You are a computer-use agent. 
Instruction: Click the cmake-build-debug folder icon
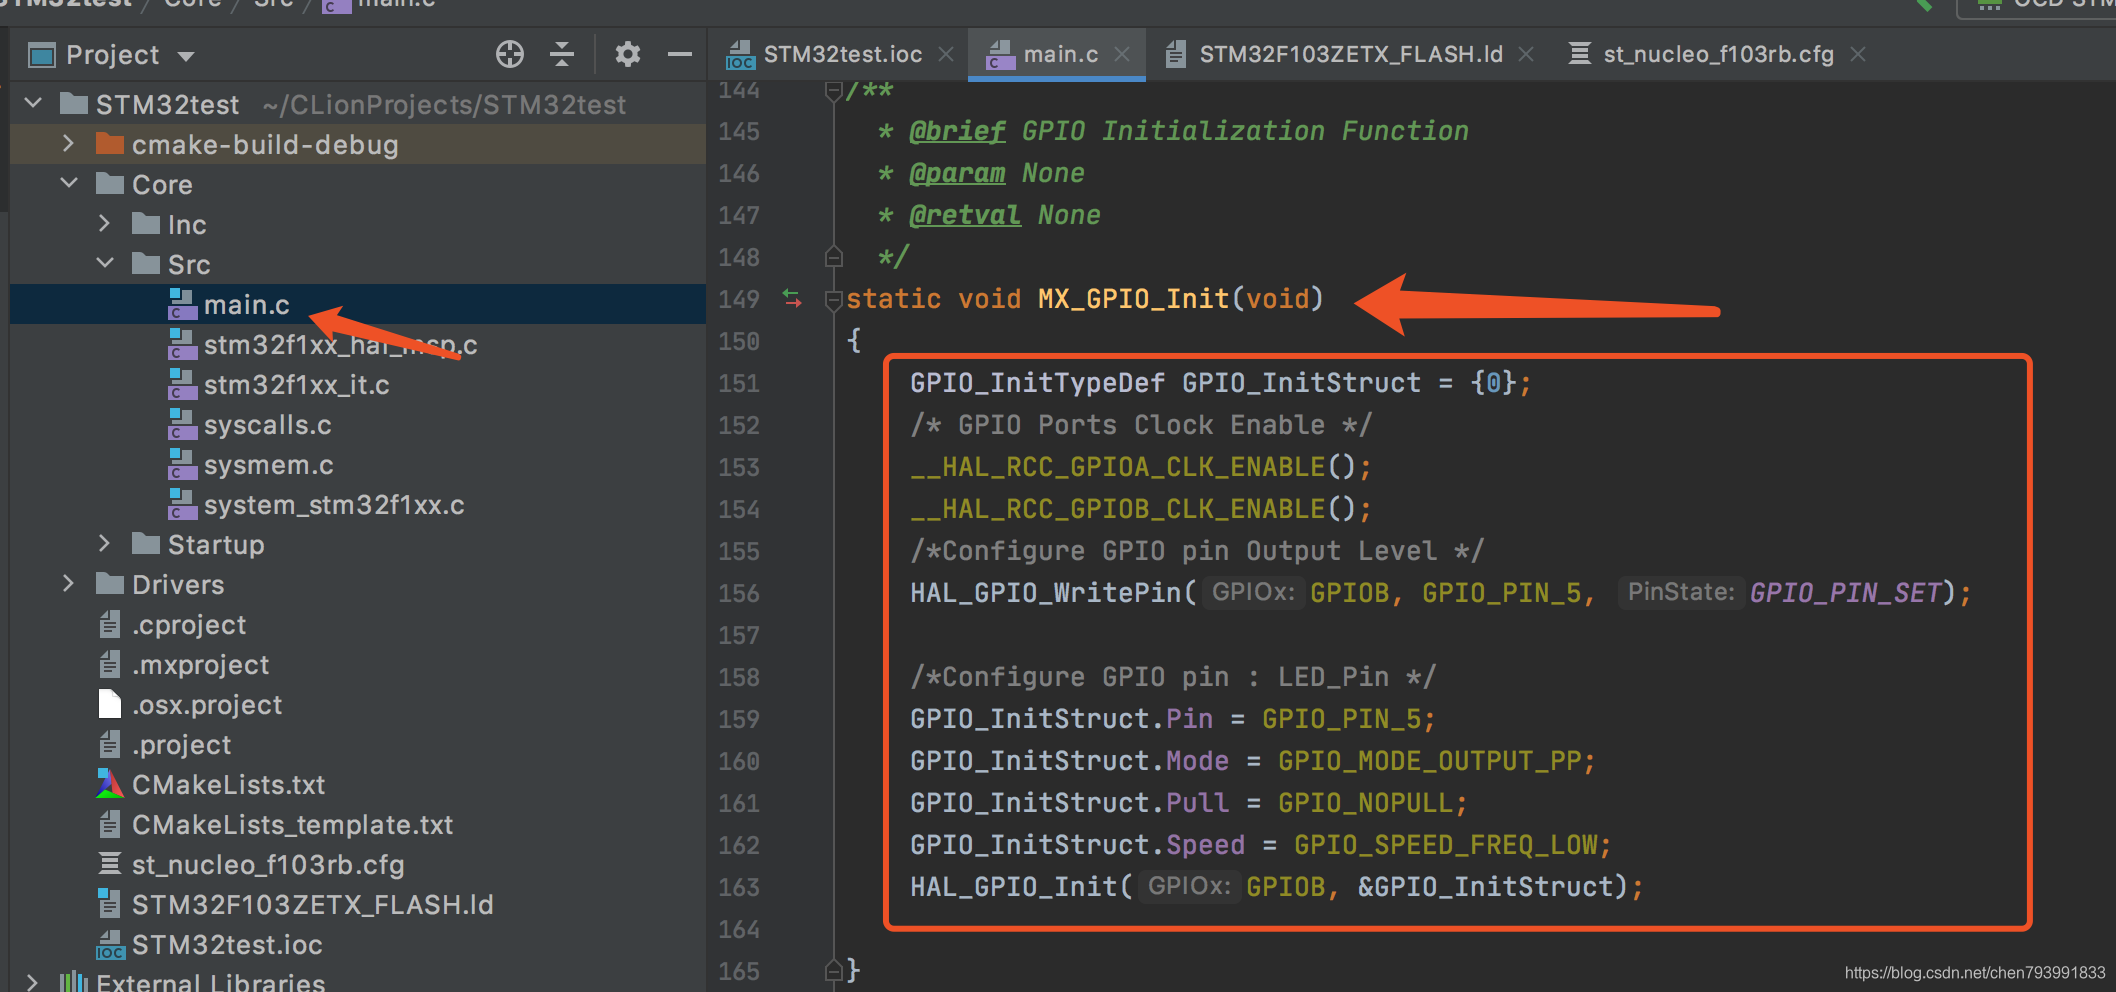coord(110,144)
